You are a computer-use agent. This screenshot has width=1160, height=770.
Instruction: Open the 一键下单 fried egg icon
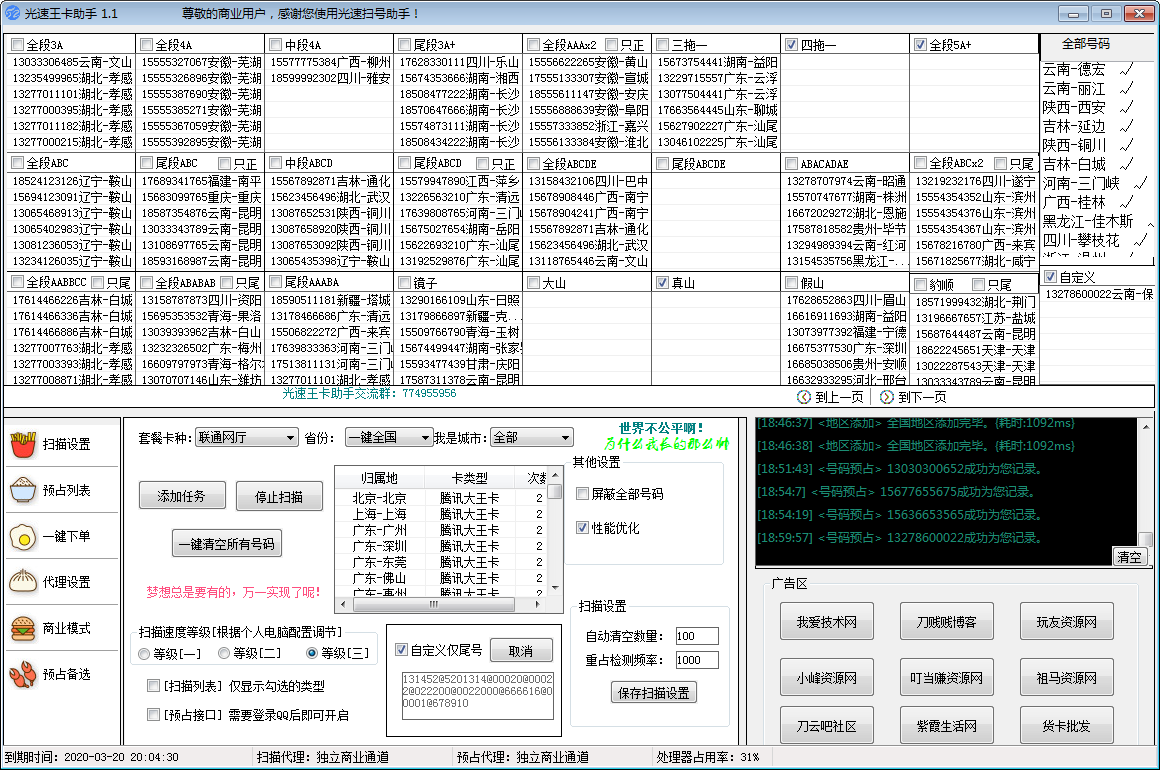pyautogui.click(x=23, y=536)
